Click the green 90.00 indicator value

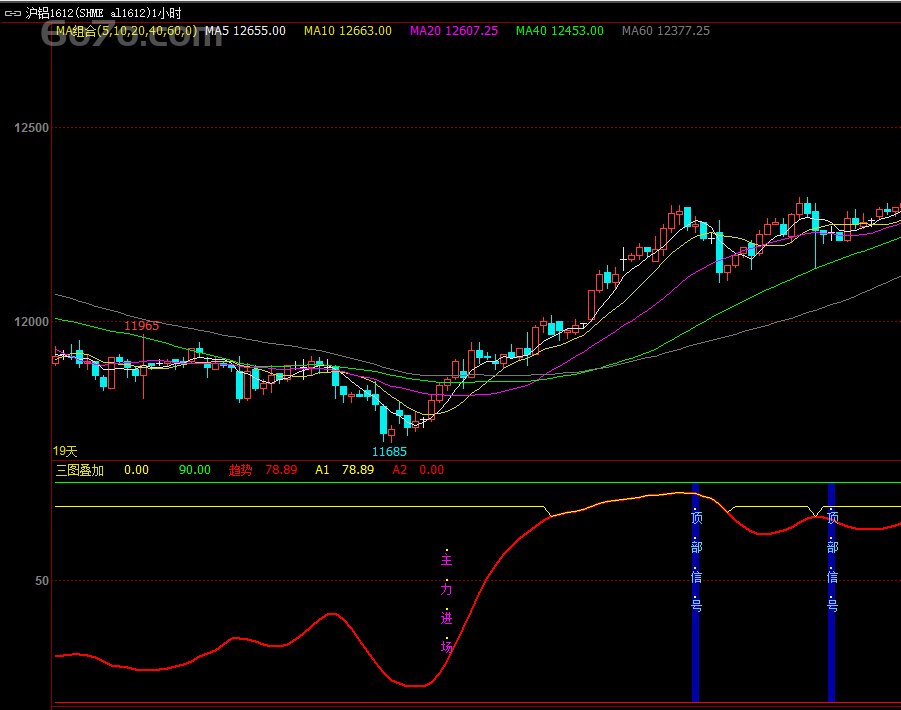(x=195, y=470)
